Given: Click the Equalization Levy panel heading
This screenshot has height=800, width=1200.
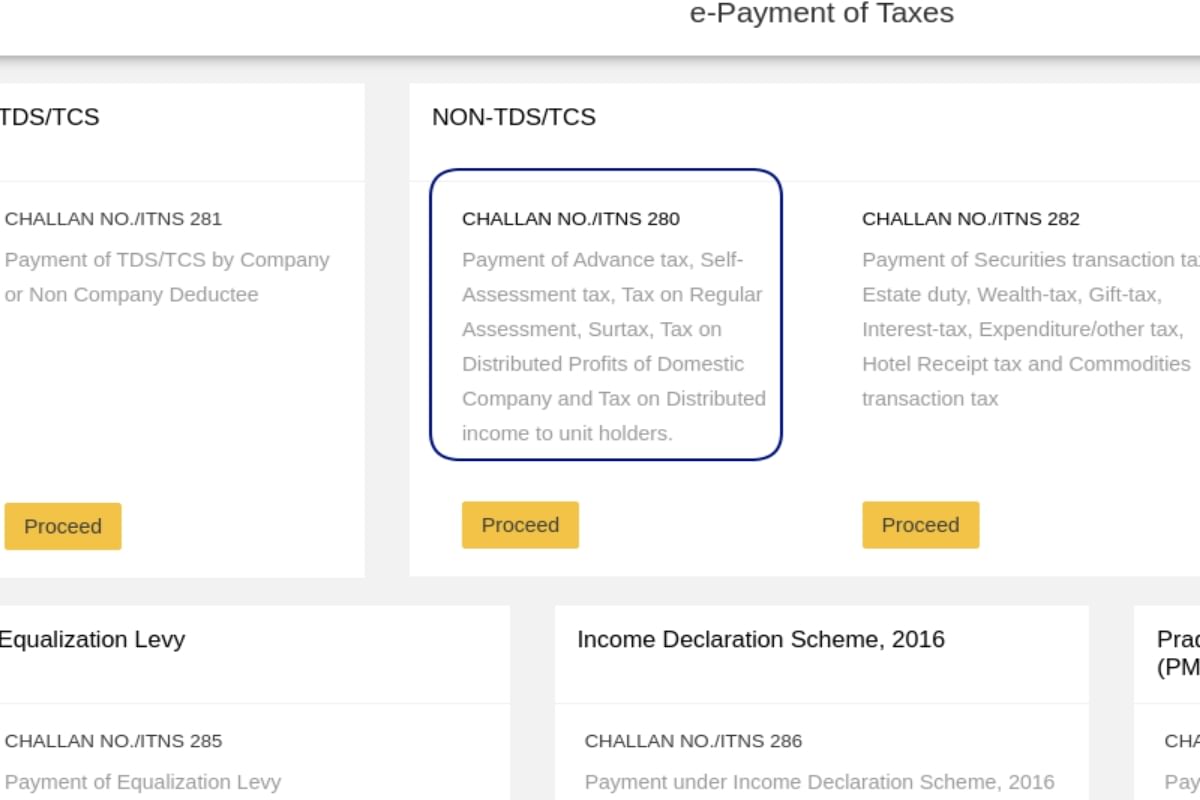Looking at the screenshot, I should (92, 639).
